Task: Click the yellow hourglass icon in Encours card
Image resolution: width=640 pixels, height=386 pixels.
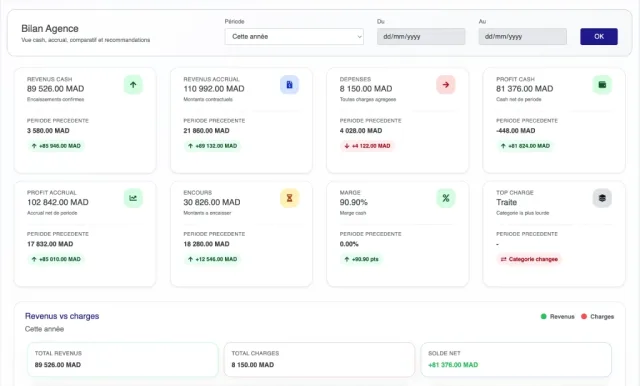Action: click(289, 198)
